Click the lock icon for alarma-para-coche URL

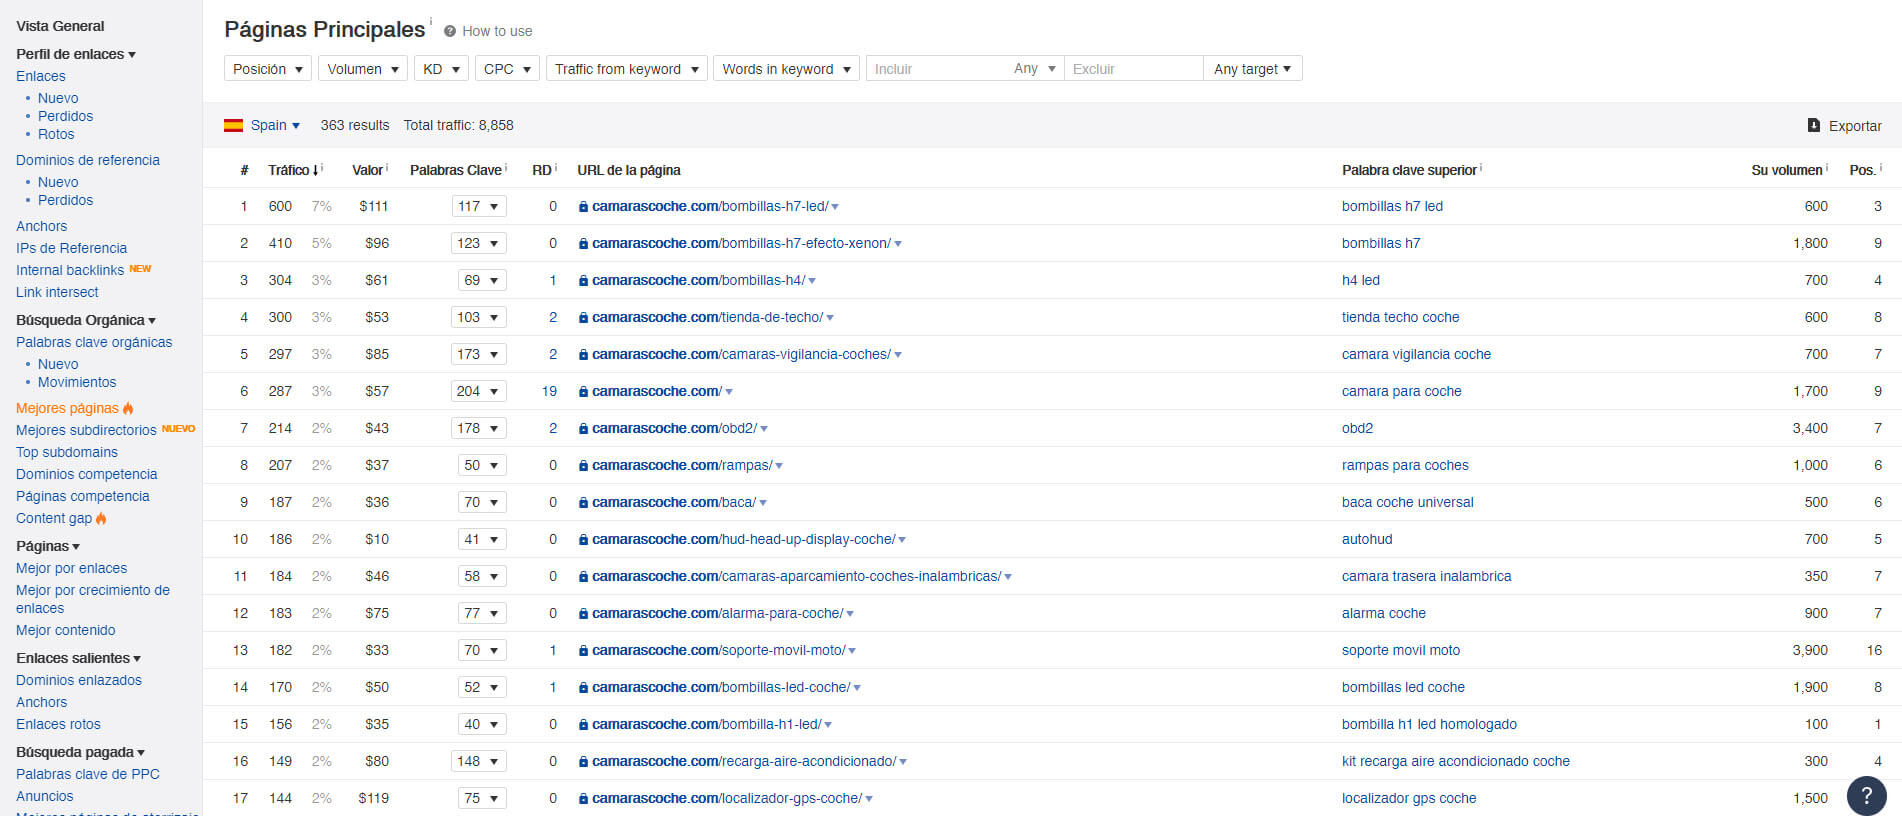click(x=583, y=614)
